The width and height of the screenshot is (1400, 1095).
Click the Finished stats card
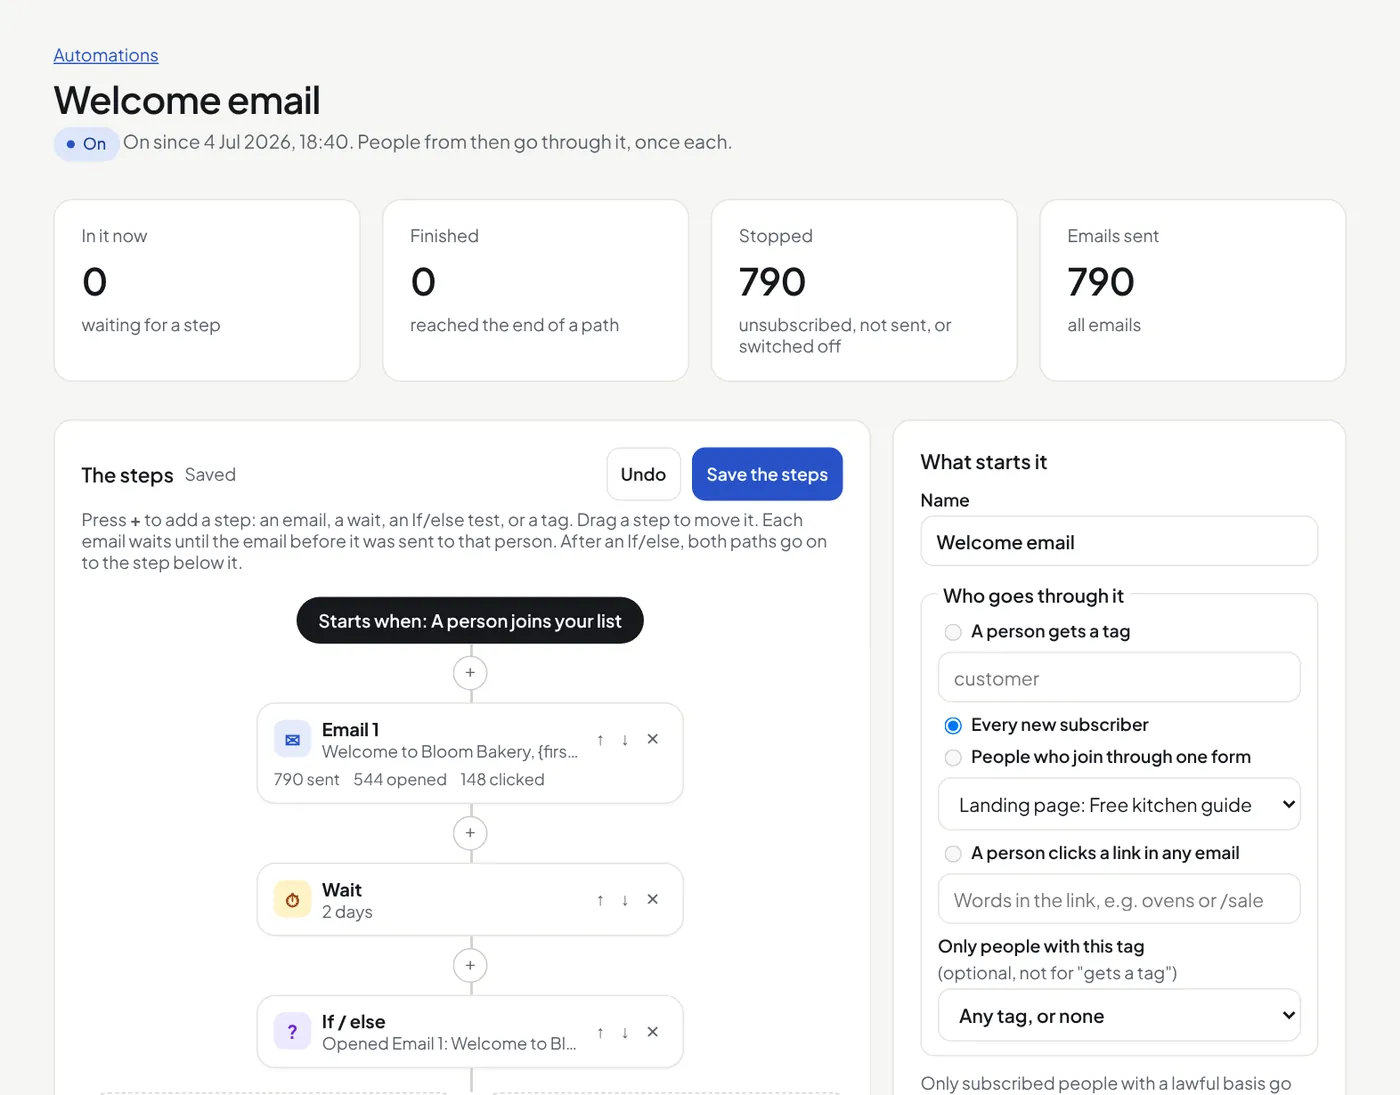click(535, 290)
